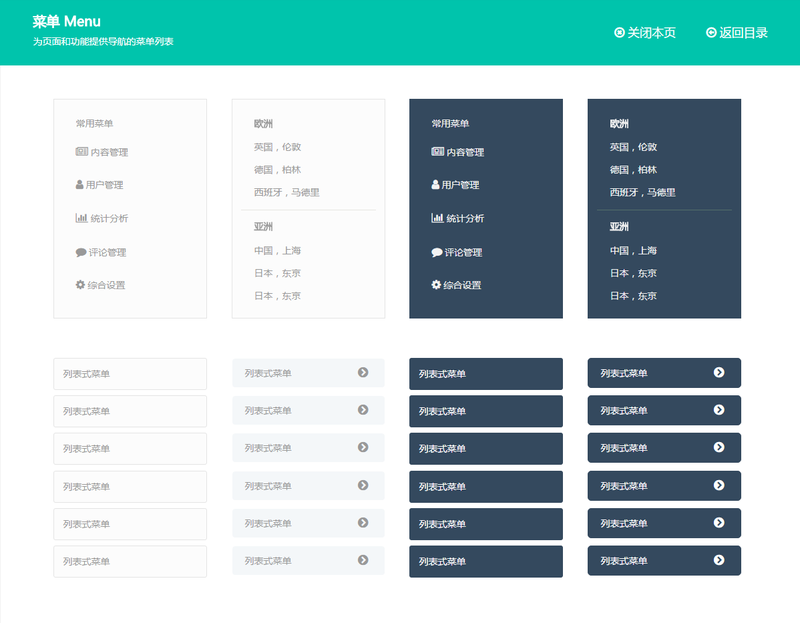Viewport: 800px width, 623px height.
Task: Click the circled X icon next to 关闭本页
Action: tap(620, 33)
